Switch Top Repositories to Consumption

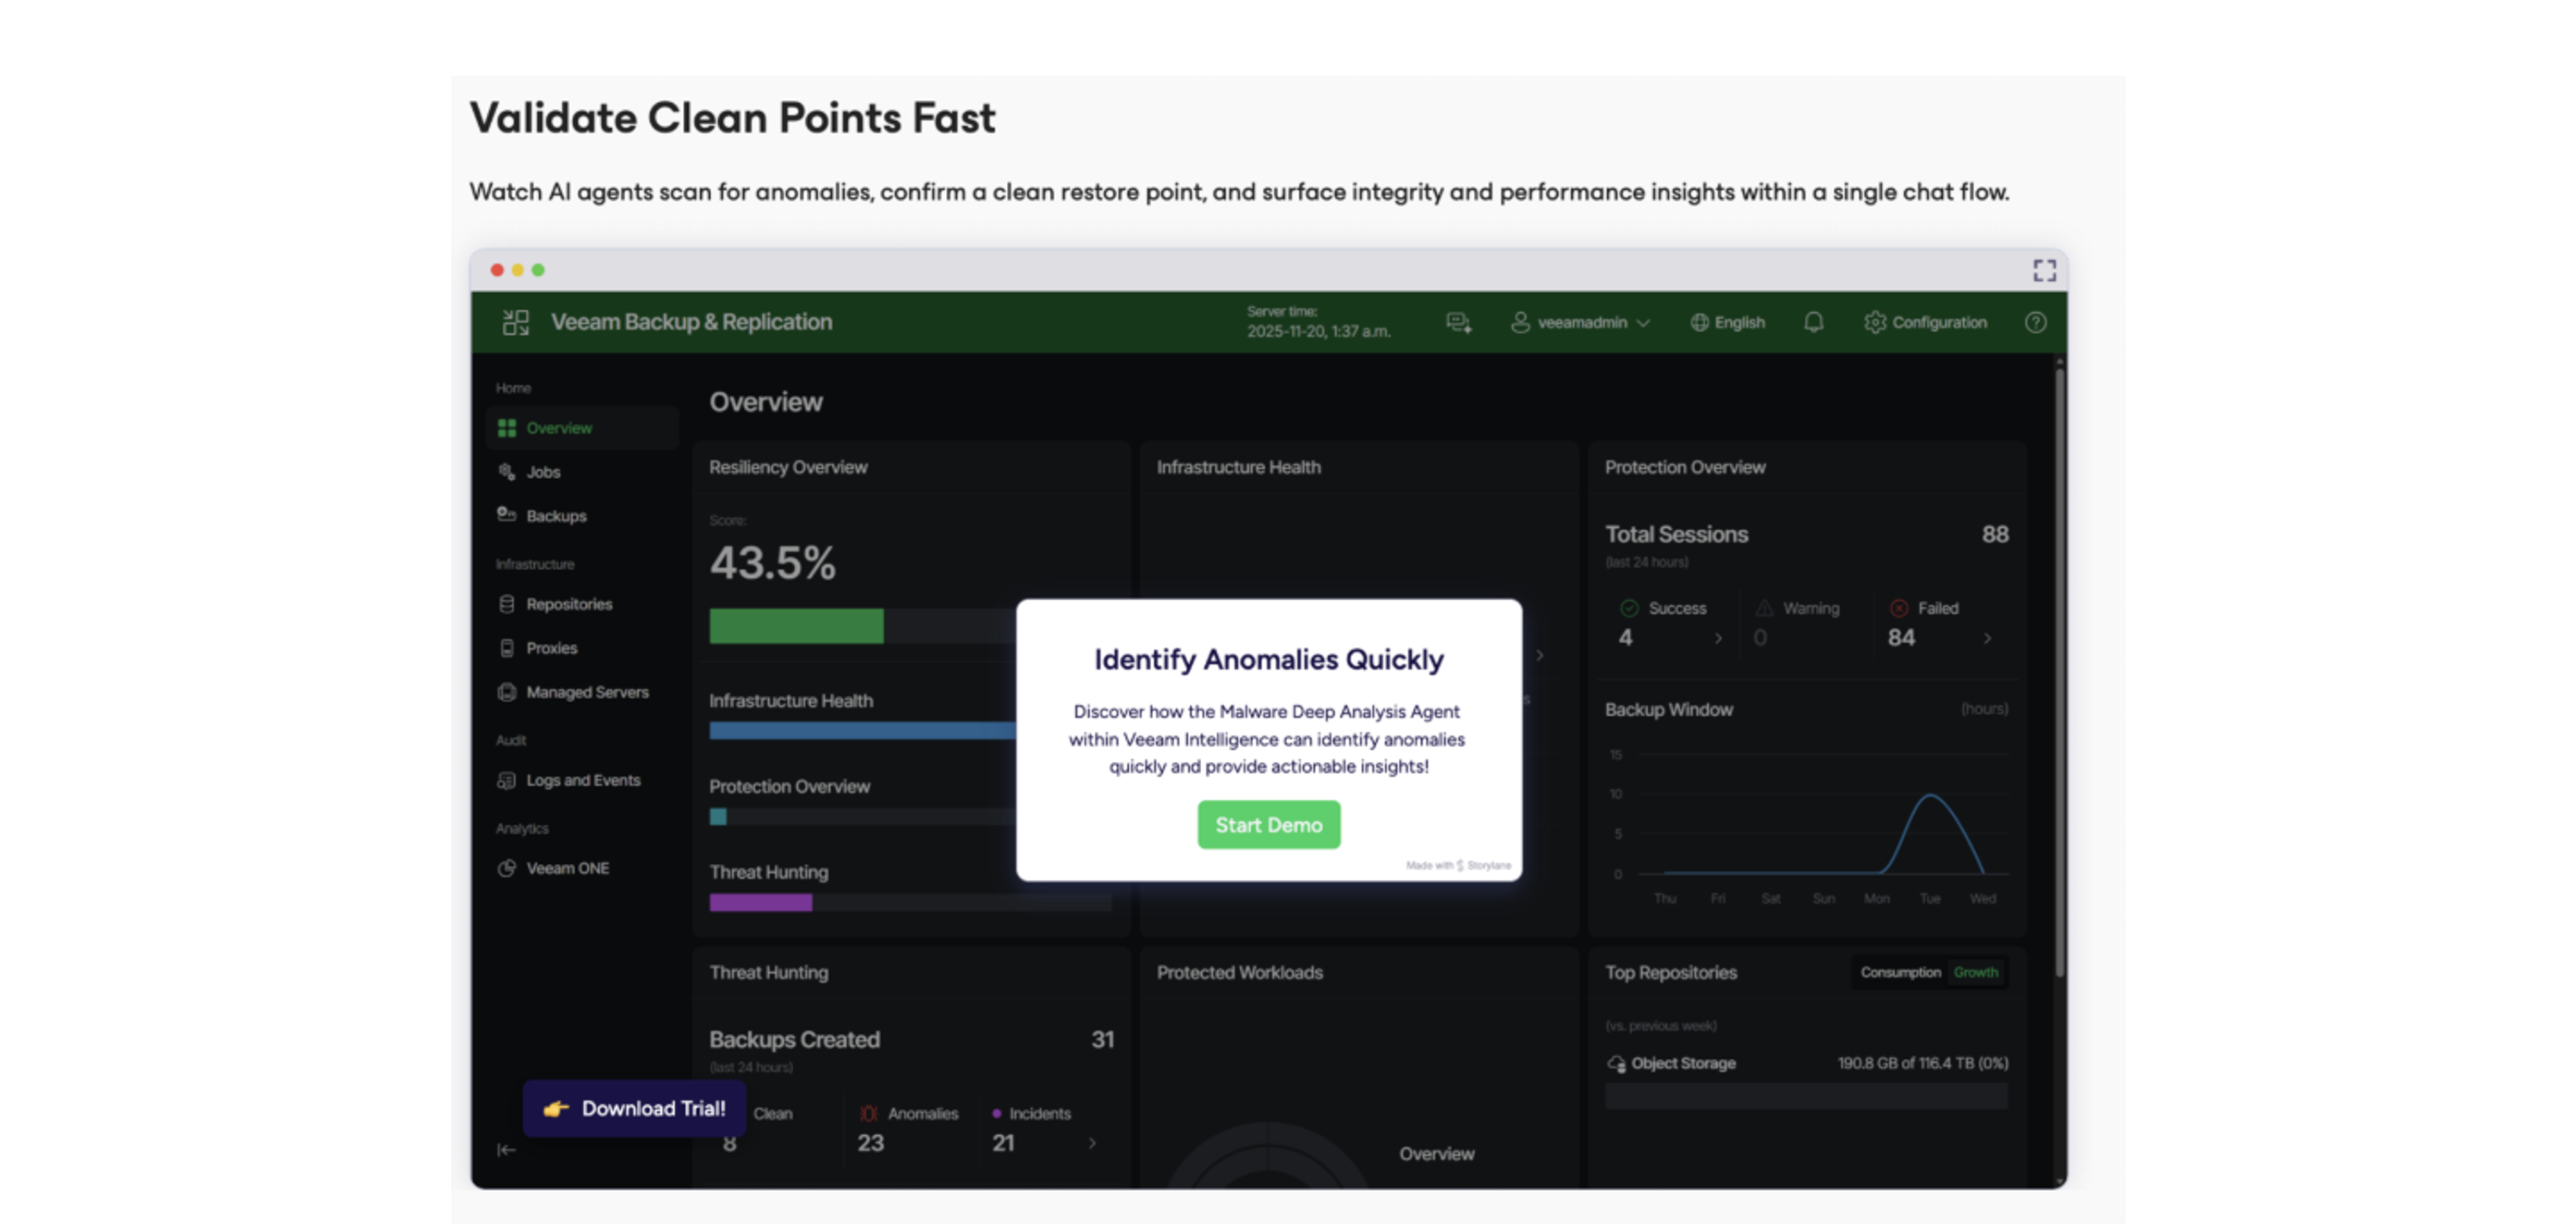(1900, 972)
